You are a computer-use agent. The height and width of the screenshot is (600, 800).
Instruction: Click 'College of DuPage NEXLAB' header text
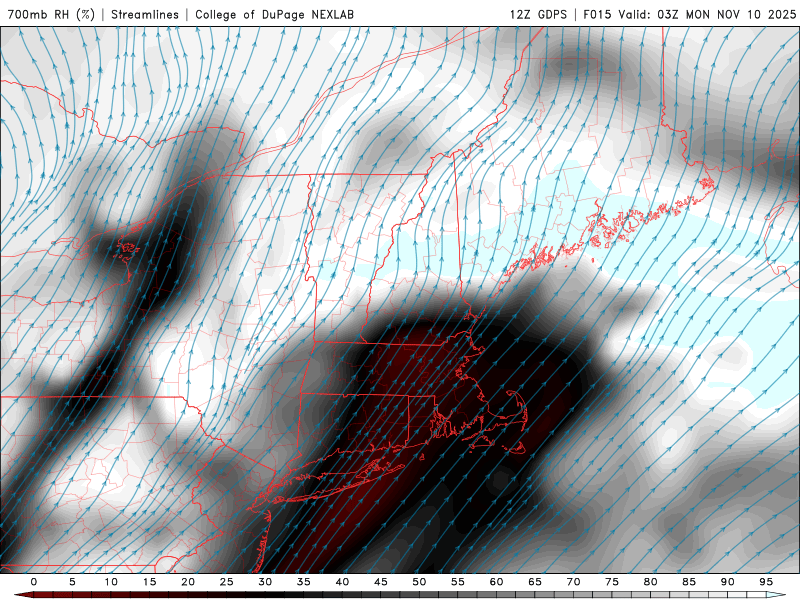274,14
